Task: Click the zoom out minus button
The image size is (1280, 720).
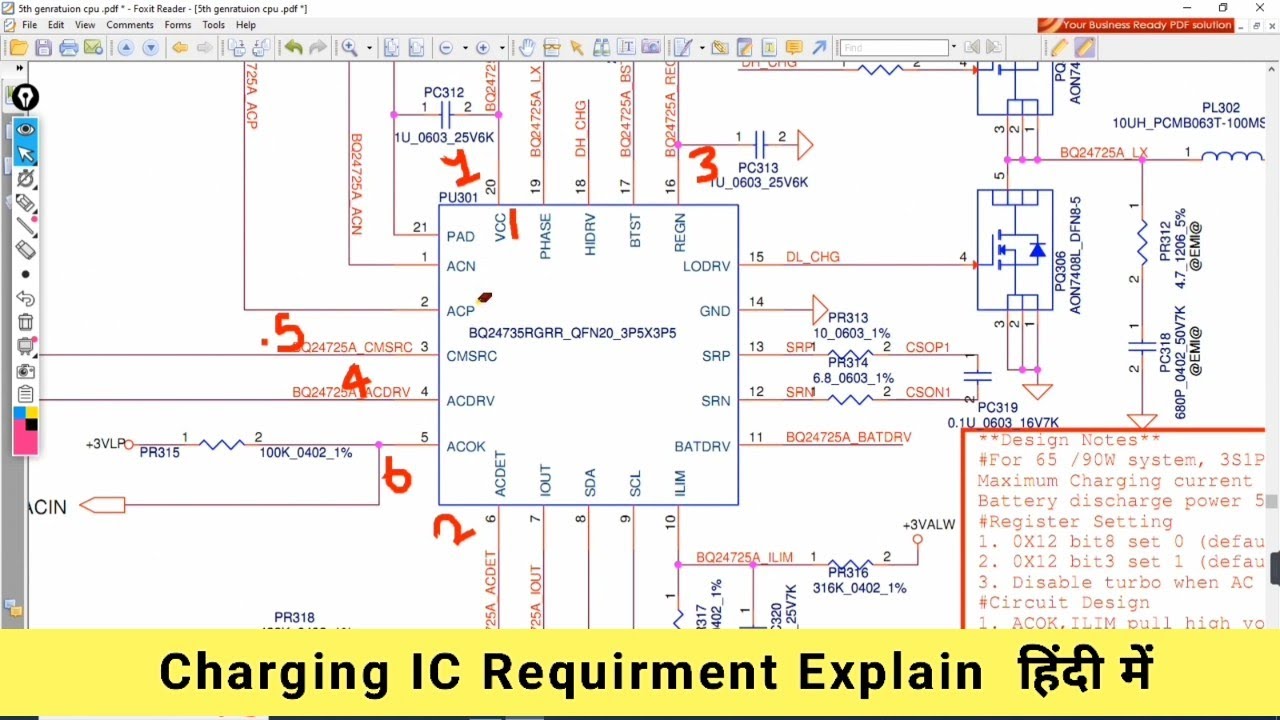Action: point(446,47)
